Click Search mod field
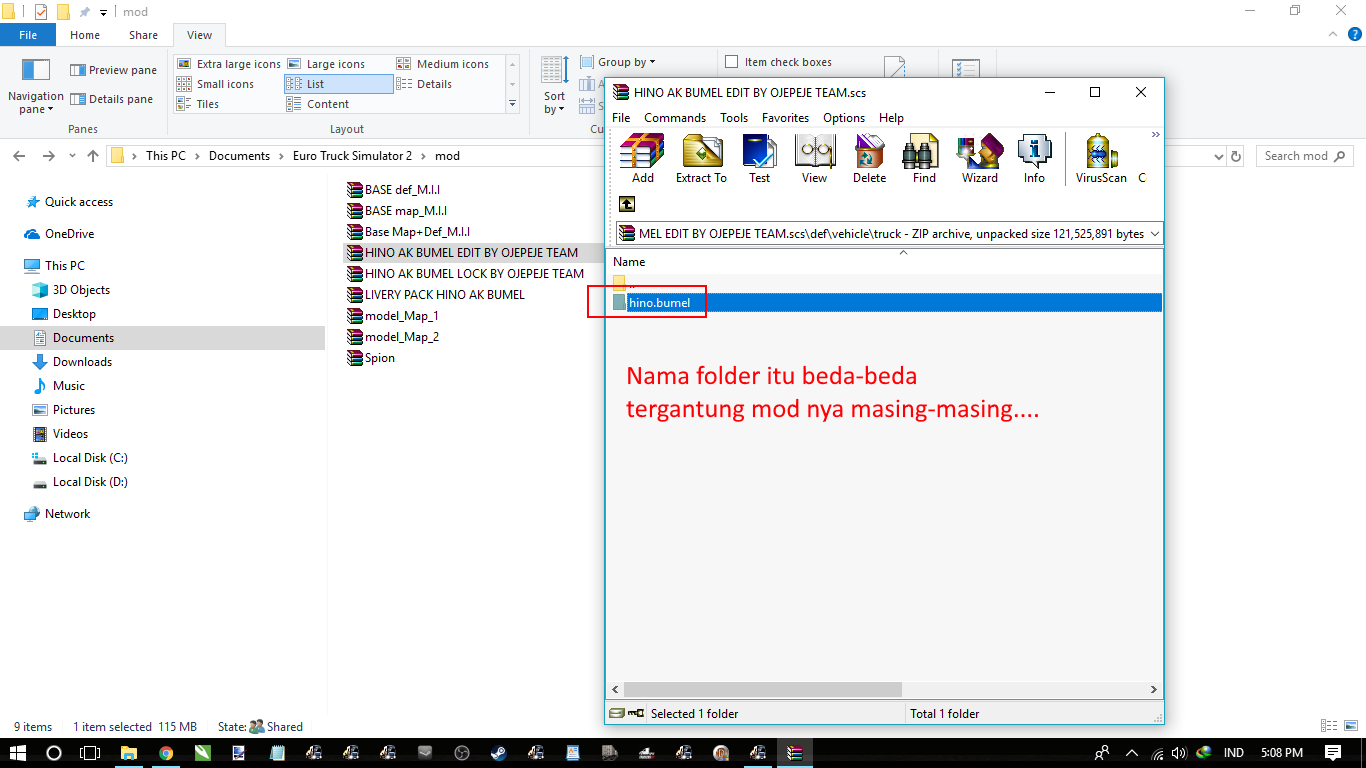The width and height of the screenshot is (1366, 768). coord(1305,156)
